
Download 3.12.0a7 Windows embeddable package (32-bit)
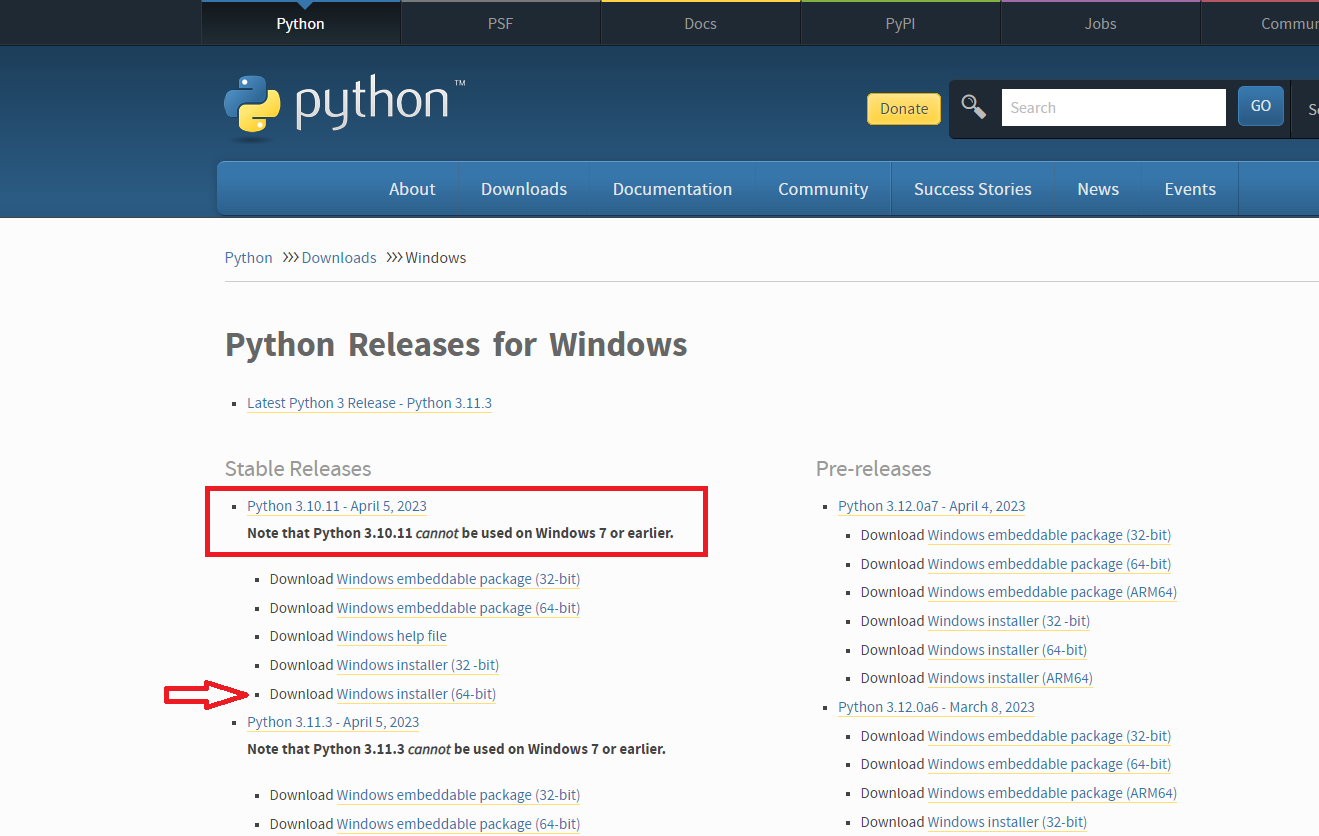pos(1049,535)
